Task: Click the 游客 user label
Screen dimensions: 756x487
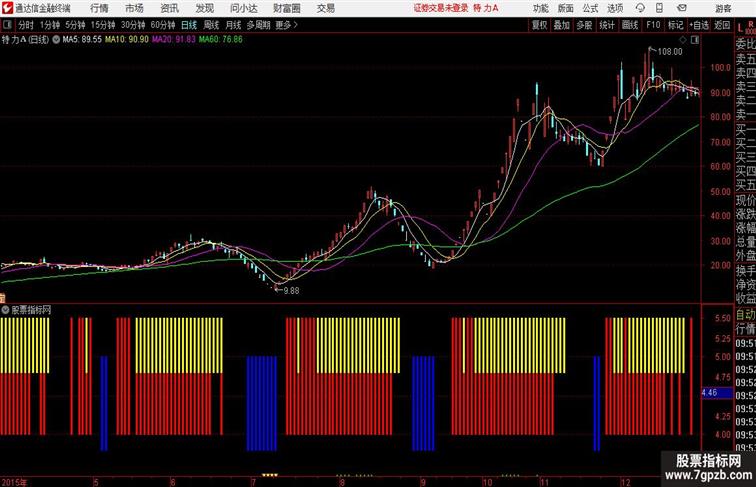Action: coord(723,8)
